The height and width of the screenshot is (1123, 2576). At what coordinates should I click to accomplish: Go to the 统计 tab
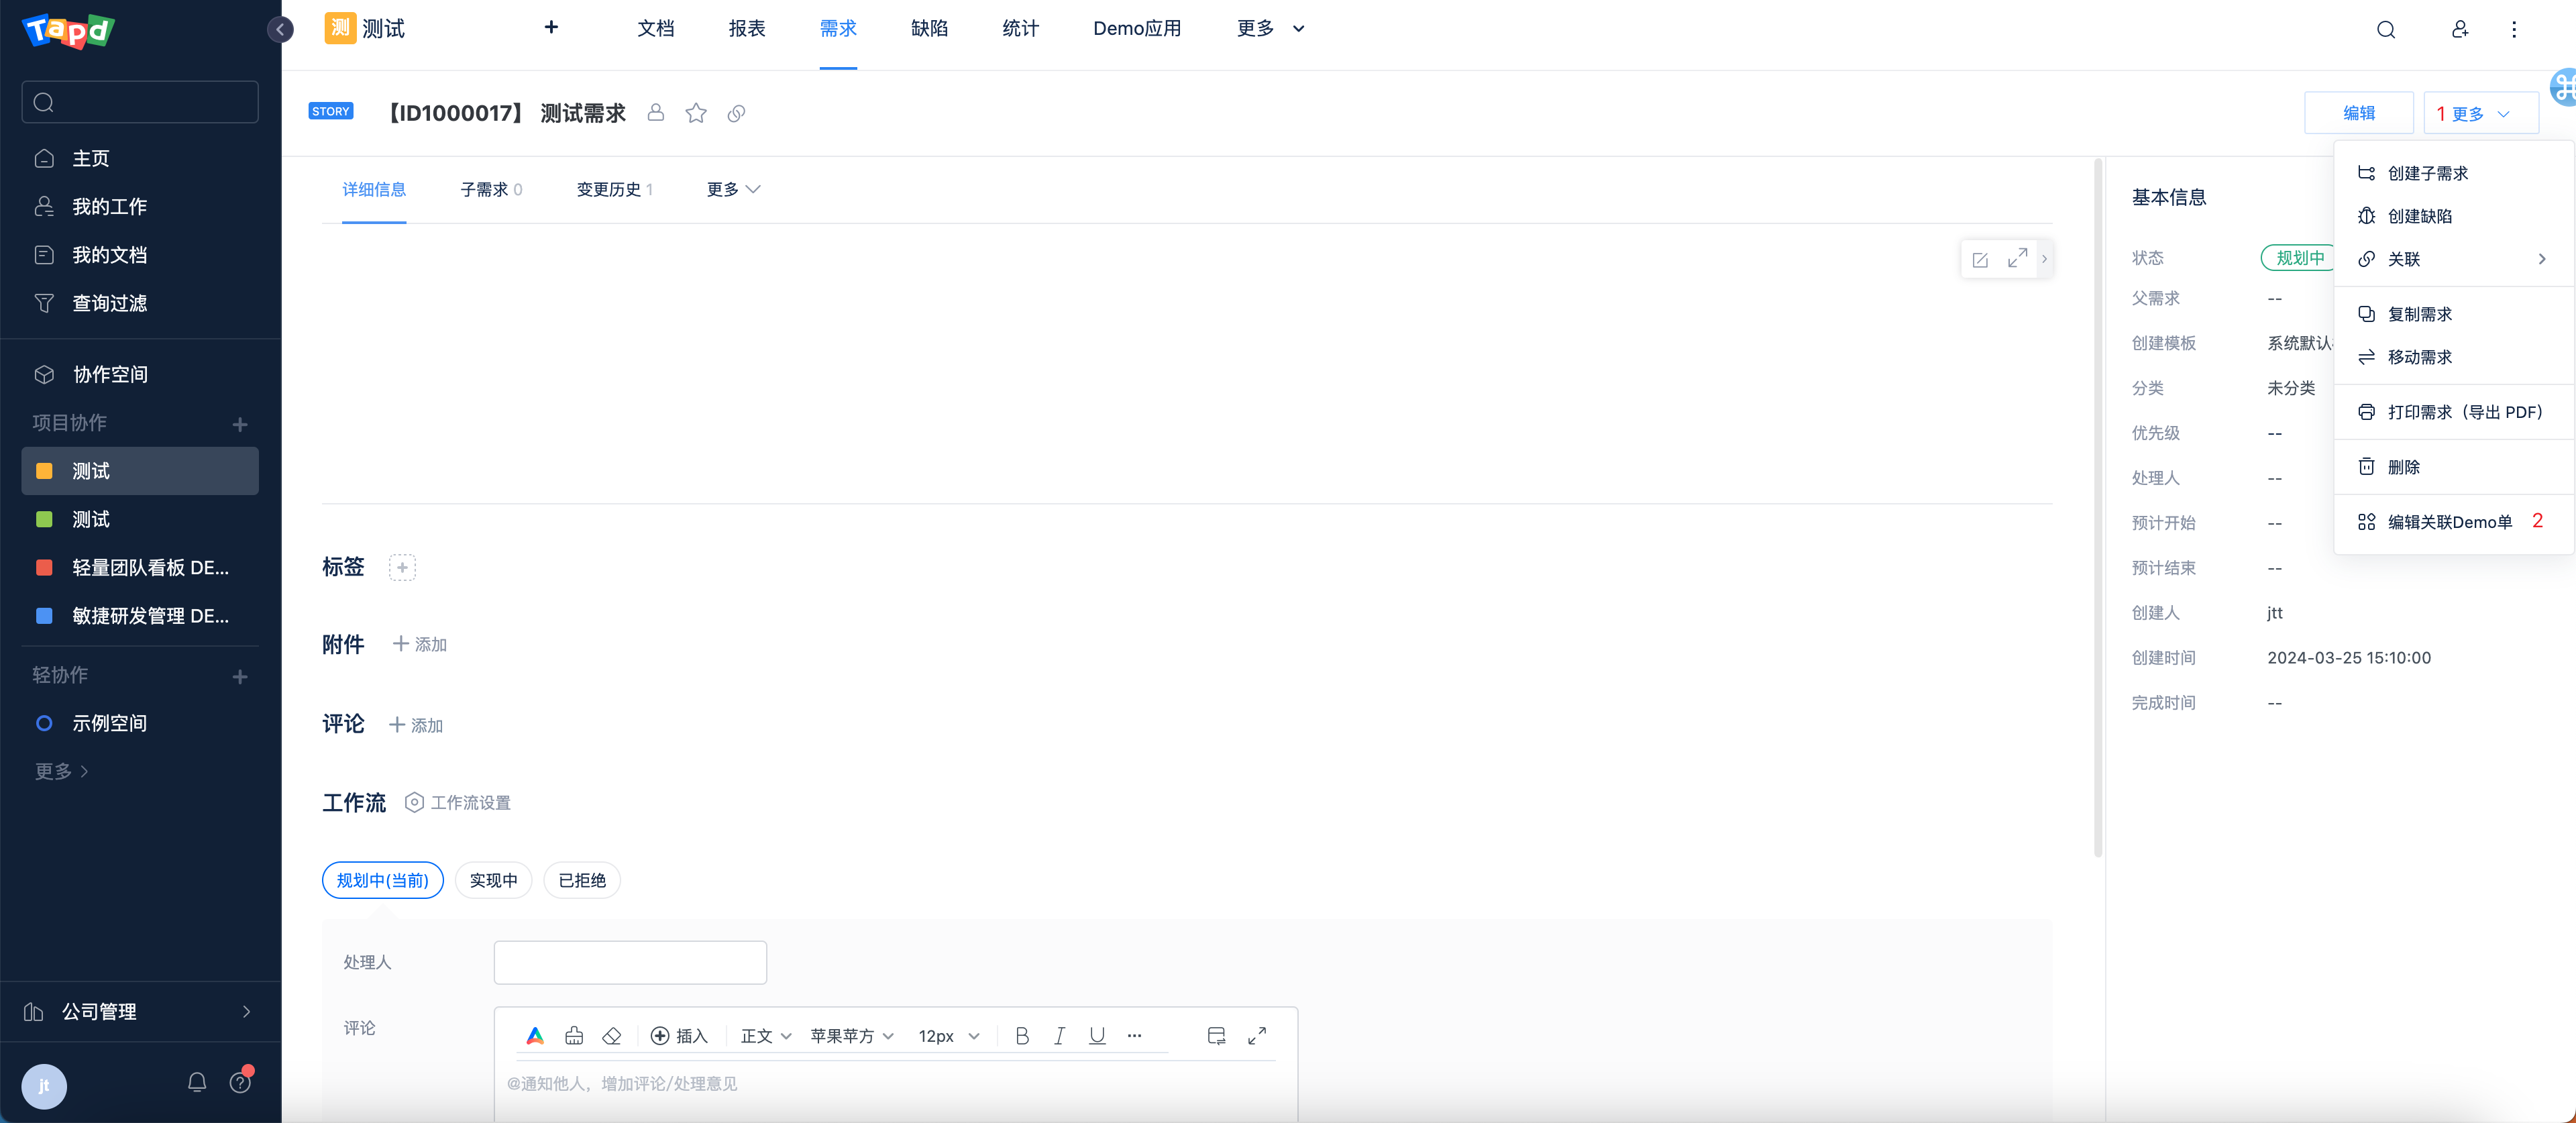1020,28
